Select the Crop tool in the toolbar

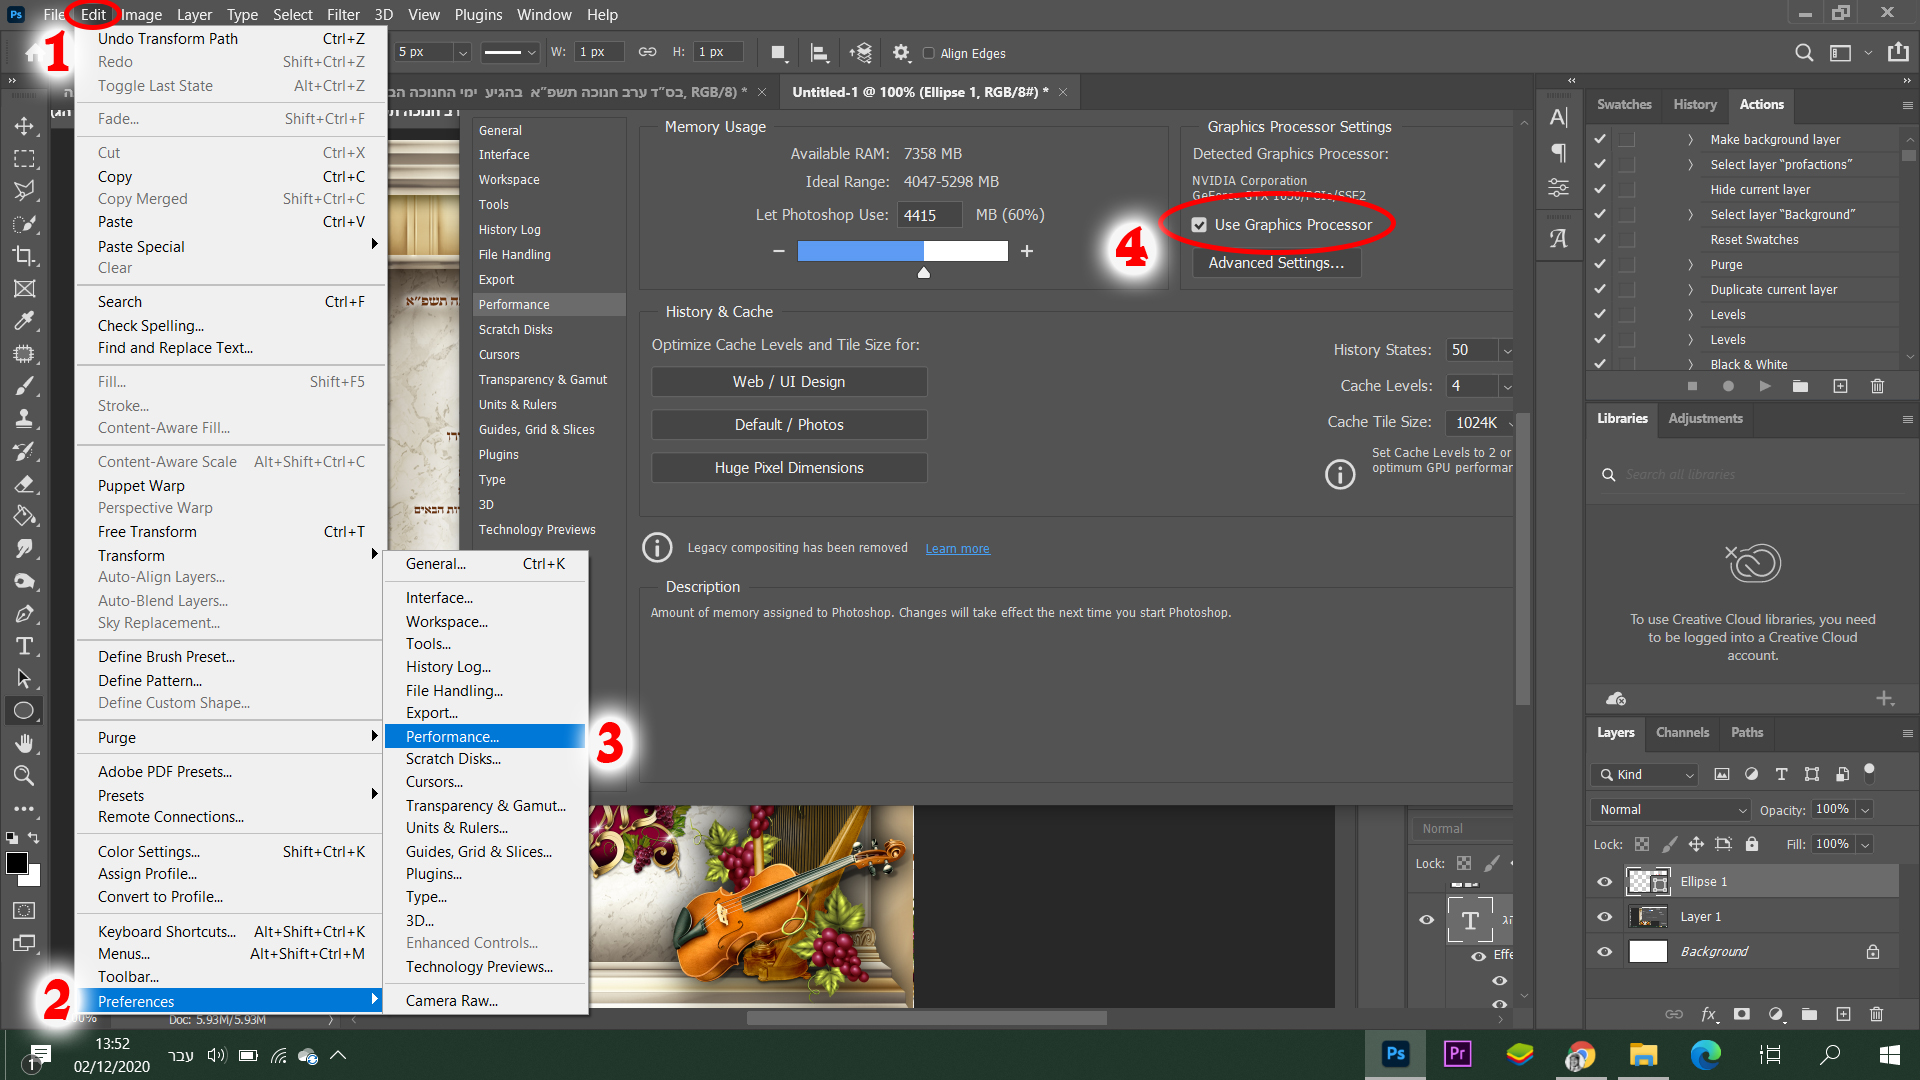pos(24,256)
